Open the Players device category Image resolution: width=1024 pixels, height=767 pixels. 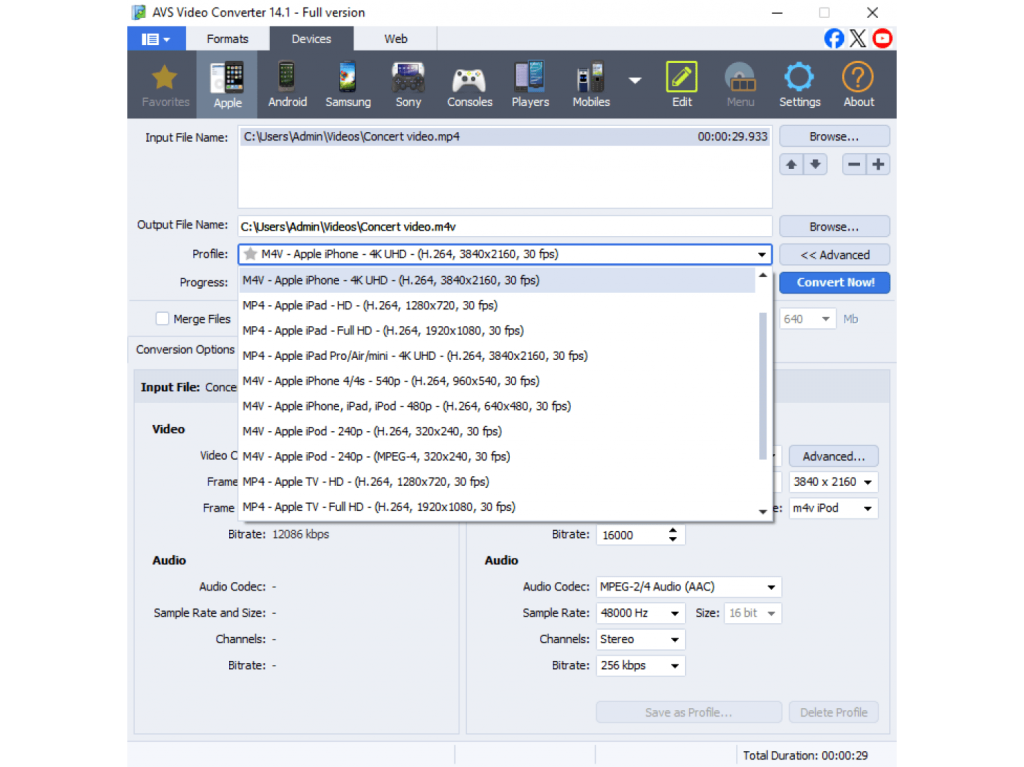click(x=530, y=85)
